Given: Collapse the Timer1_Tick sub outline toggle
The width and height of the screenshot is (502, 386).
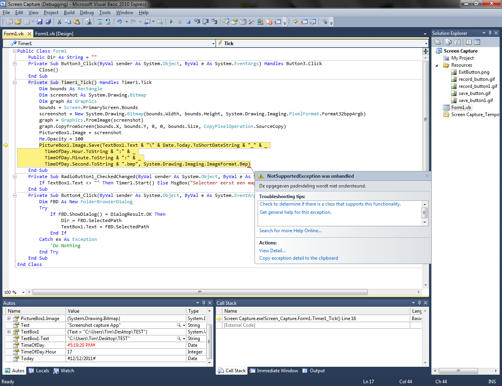Looking at the screenshot, I should (15, 82).
